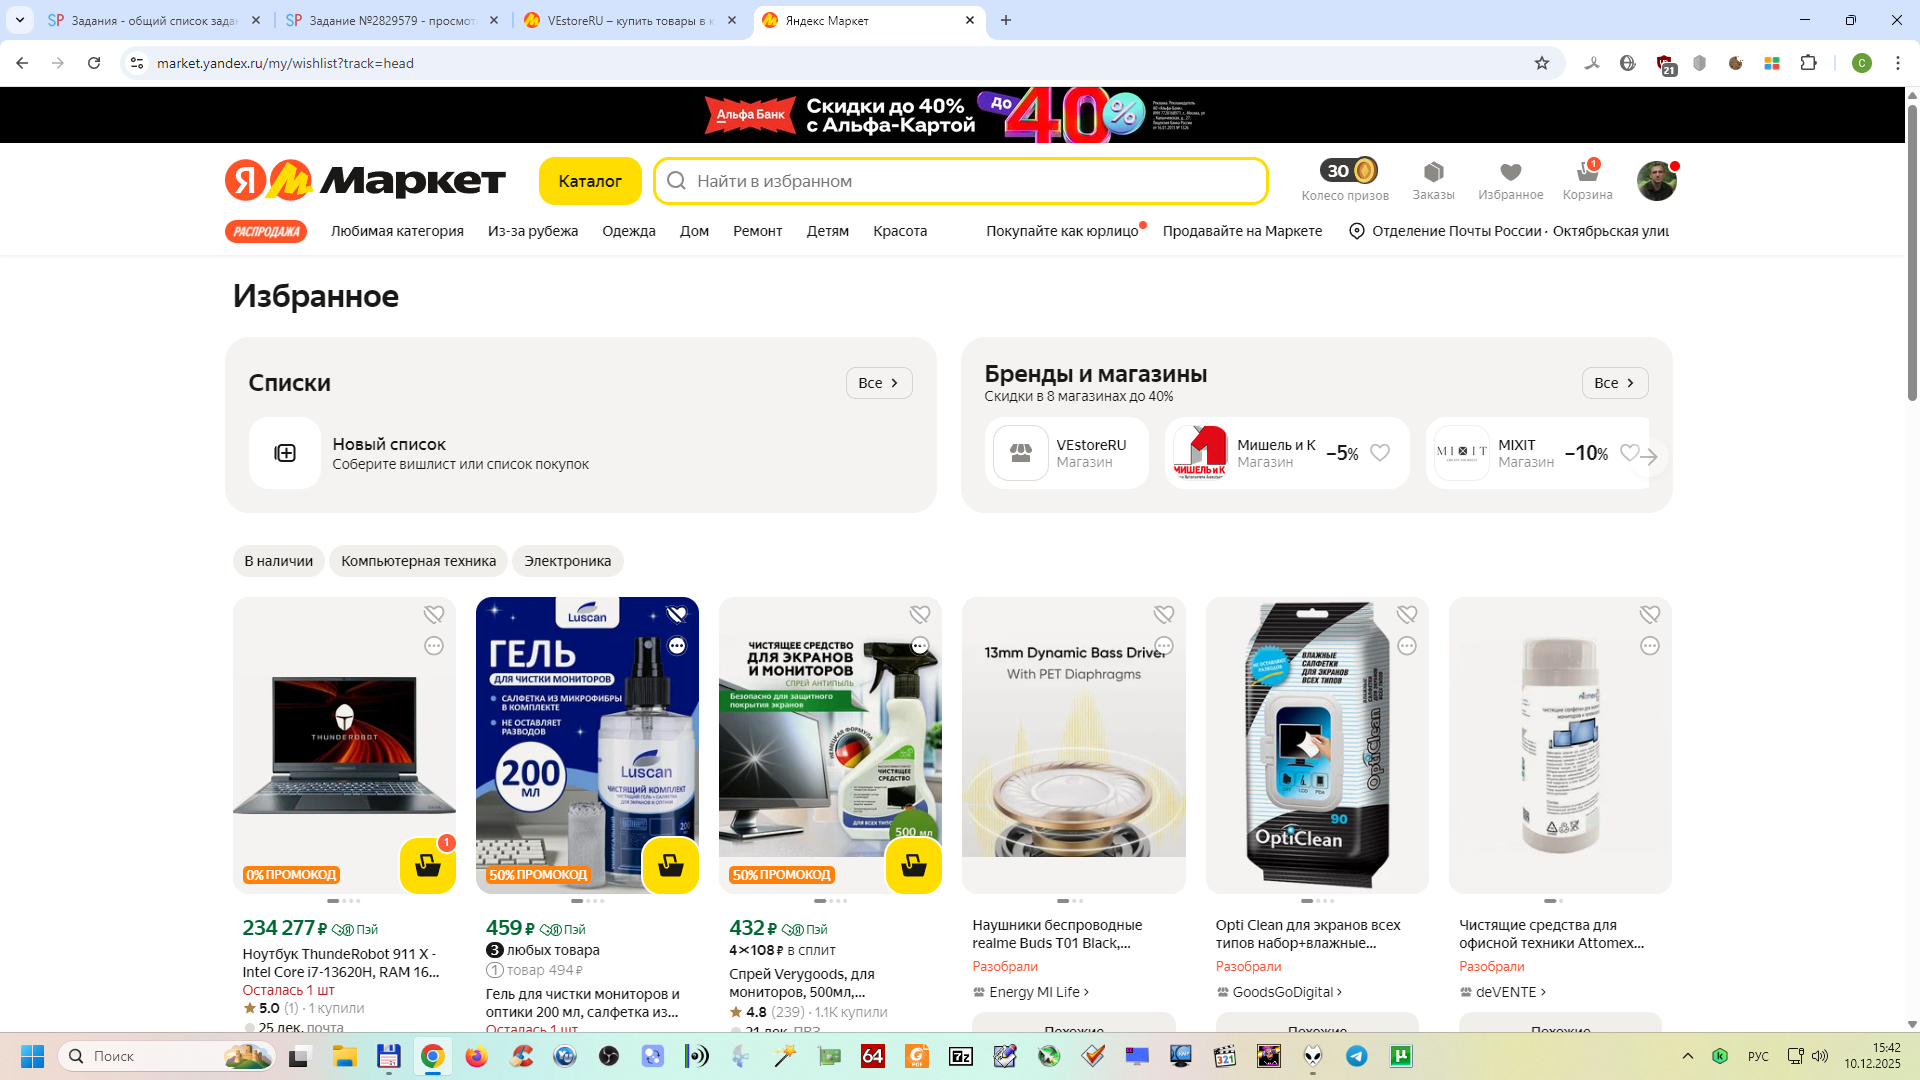Viewport: 1920px width, 1080px height.
Task: Remove ThundeRobot laptop from favorites heart
Action: (x=433, y=614)
